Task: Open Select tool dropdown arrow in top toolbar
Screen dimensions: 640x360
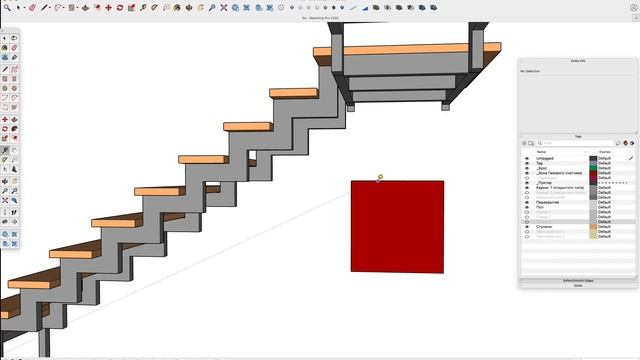Action: coord(24,8)
